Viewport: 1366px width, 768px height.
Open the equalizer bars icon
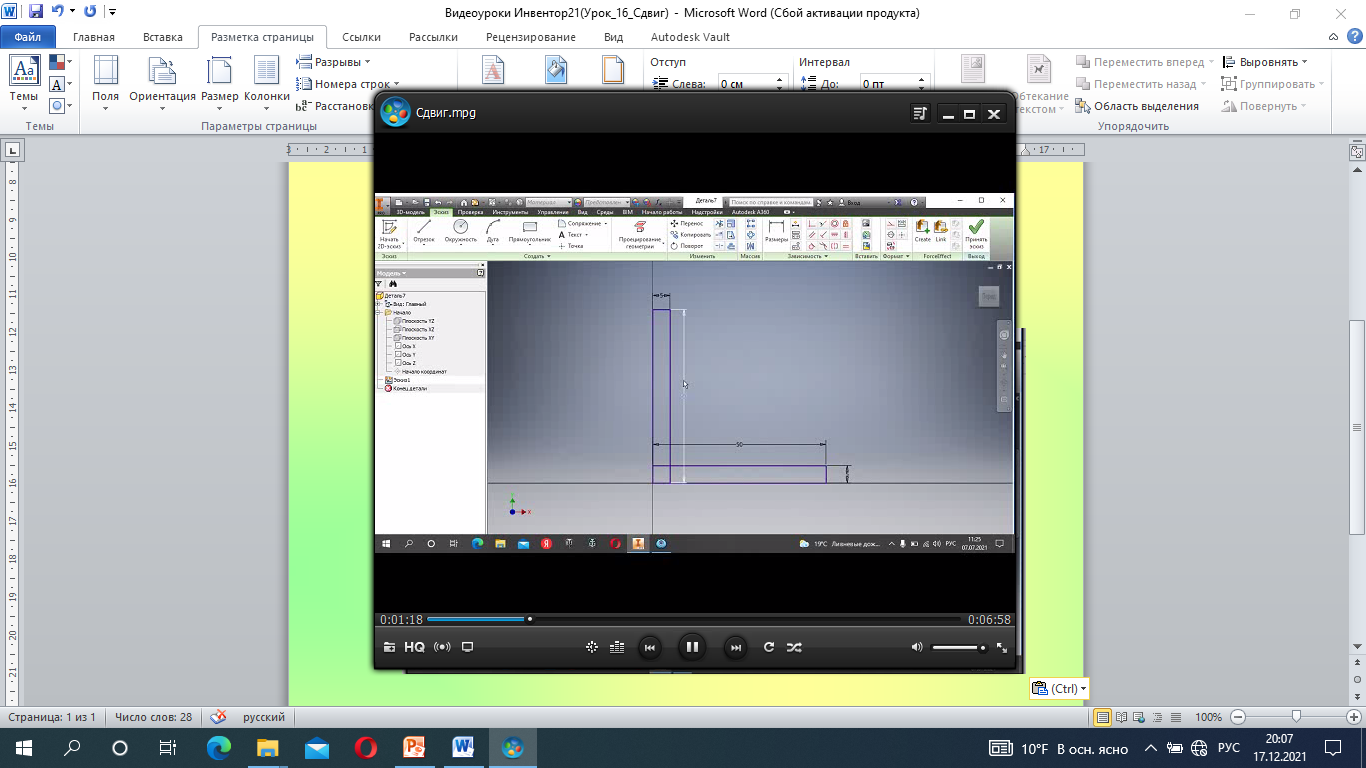tap(617, 647)
